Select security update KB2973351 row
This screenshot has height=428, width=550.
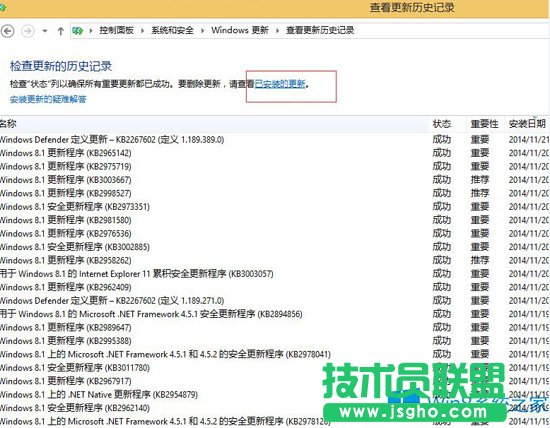pyautogui.click(x=275, y=207)
